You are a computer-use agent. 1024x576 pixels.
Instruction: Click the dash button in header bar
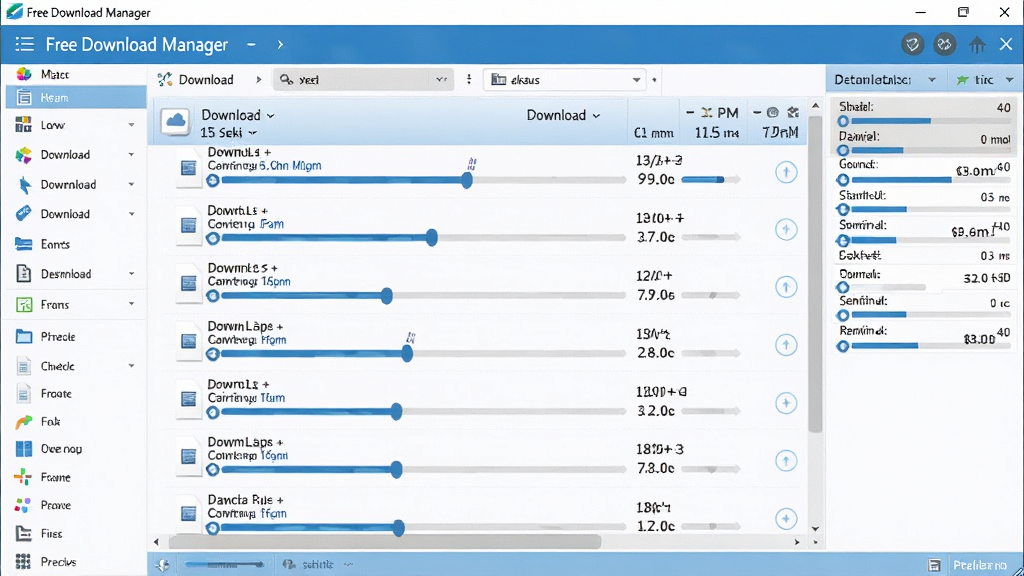[251, 44]
